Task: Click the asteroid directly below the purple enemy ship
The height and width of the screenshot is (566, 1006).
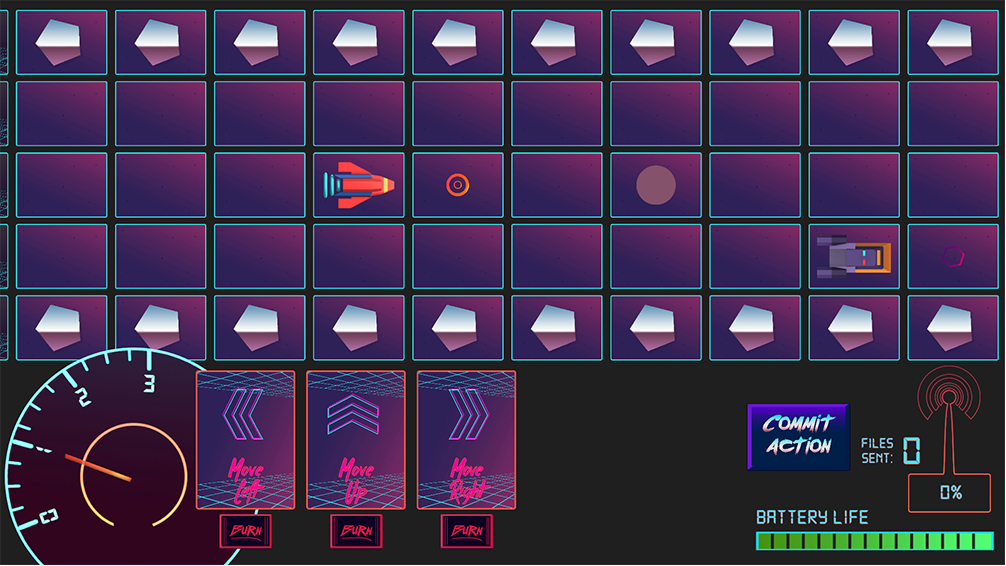Action: tap(853, 327)
